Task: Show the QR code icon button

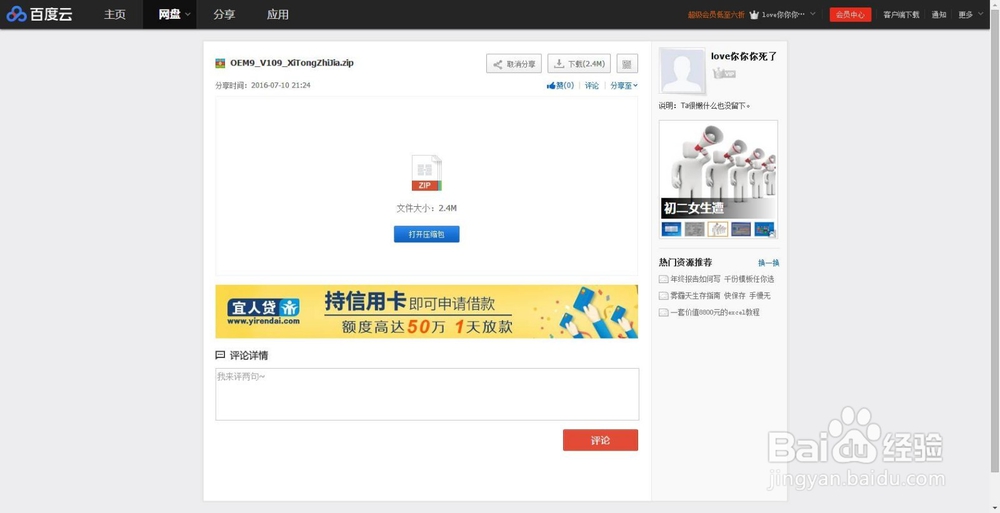Action: click(x=627, y=64)
